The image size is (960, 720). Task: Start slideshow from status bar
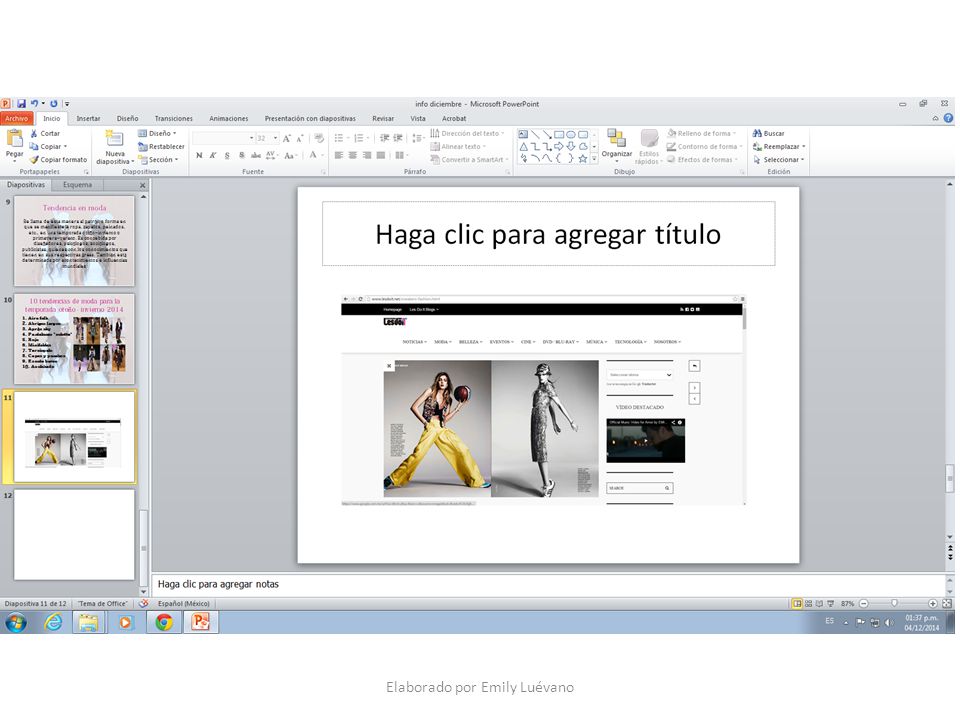830,604
